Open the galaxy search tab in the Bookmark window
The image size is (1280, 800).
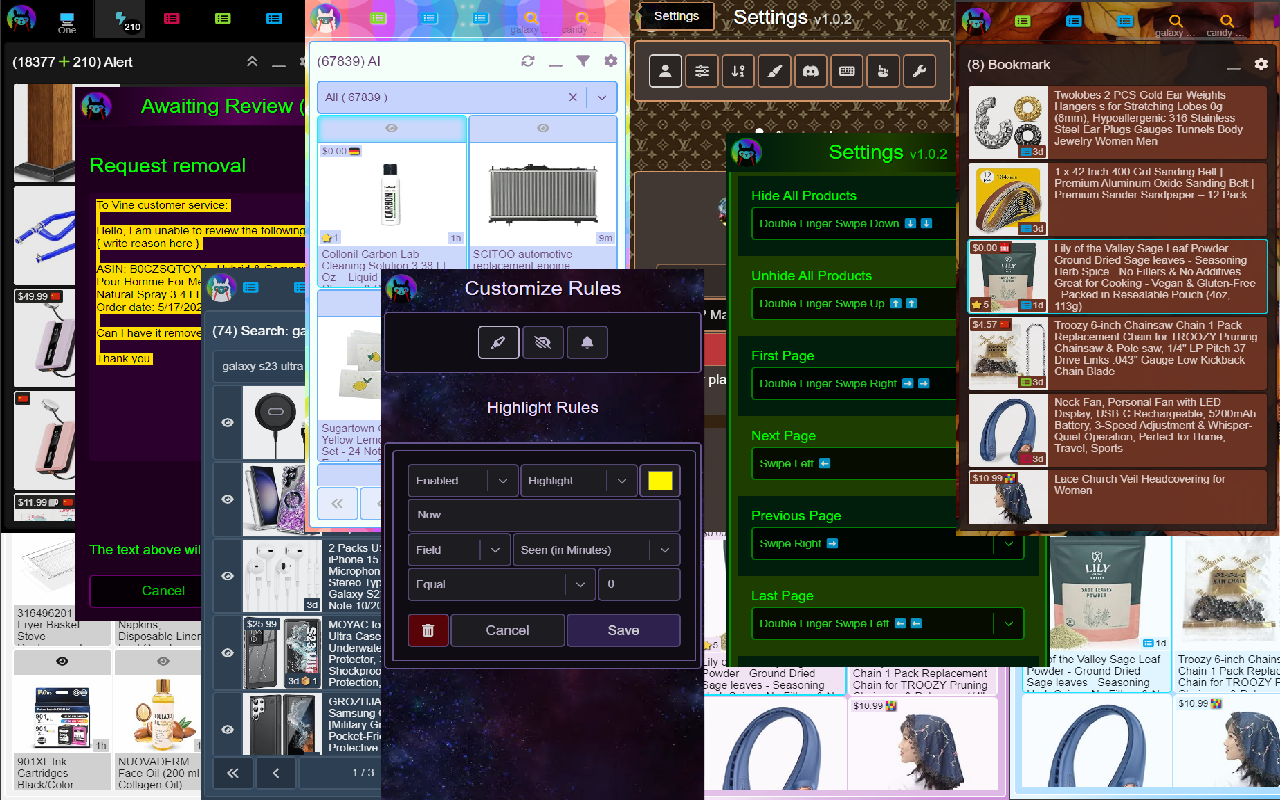click(x=1176, y=21)
